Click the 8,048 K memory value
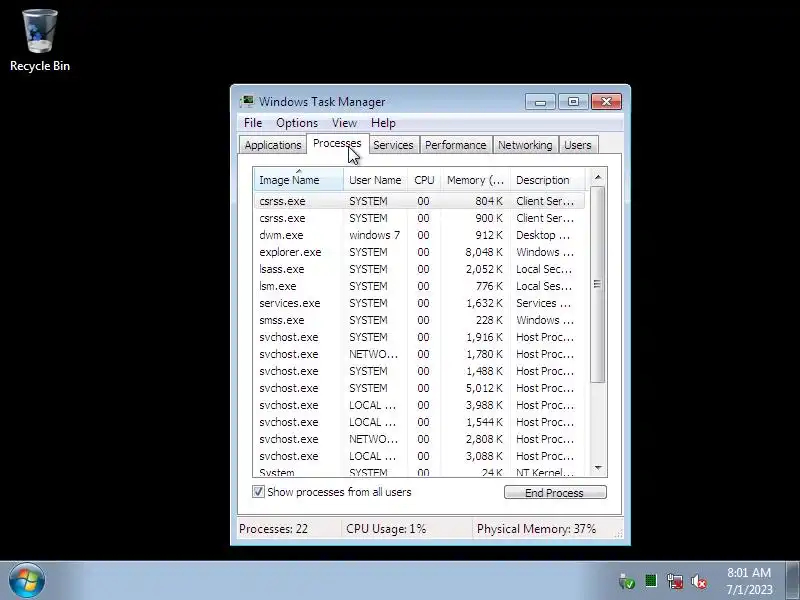 pos(484,252)
